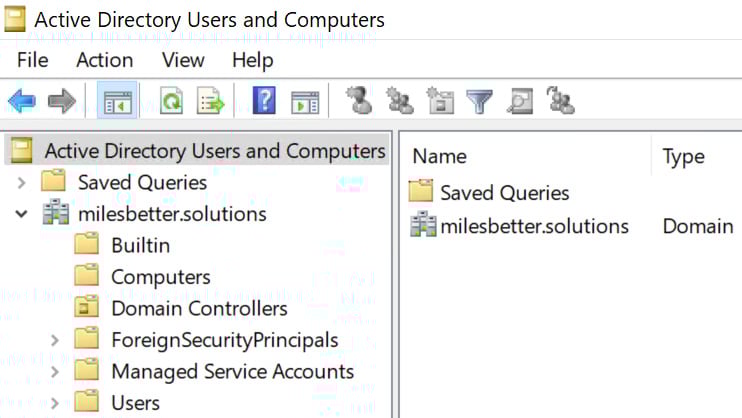
Task: Click the Back arrow toolbar icon
Action: [22, 101]
